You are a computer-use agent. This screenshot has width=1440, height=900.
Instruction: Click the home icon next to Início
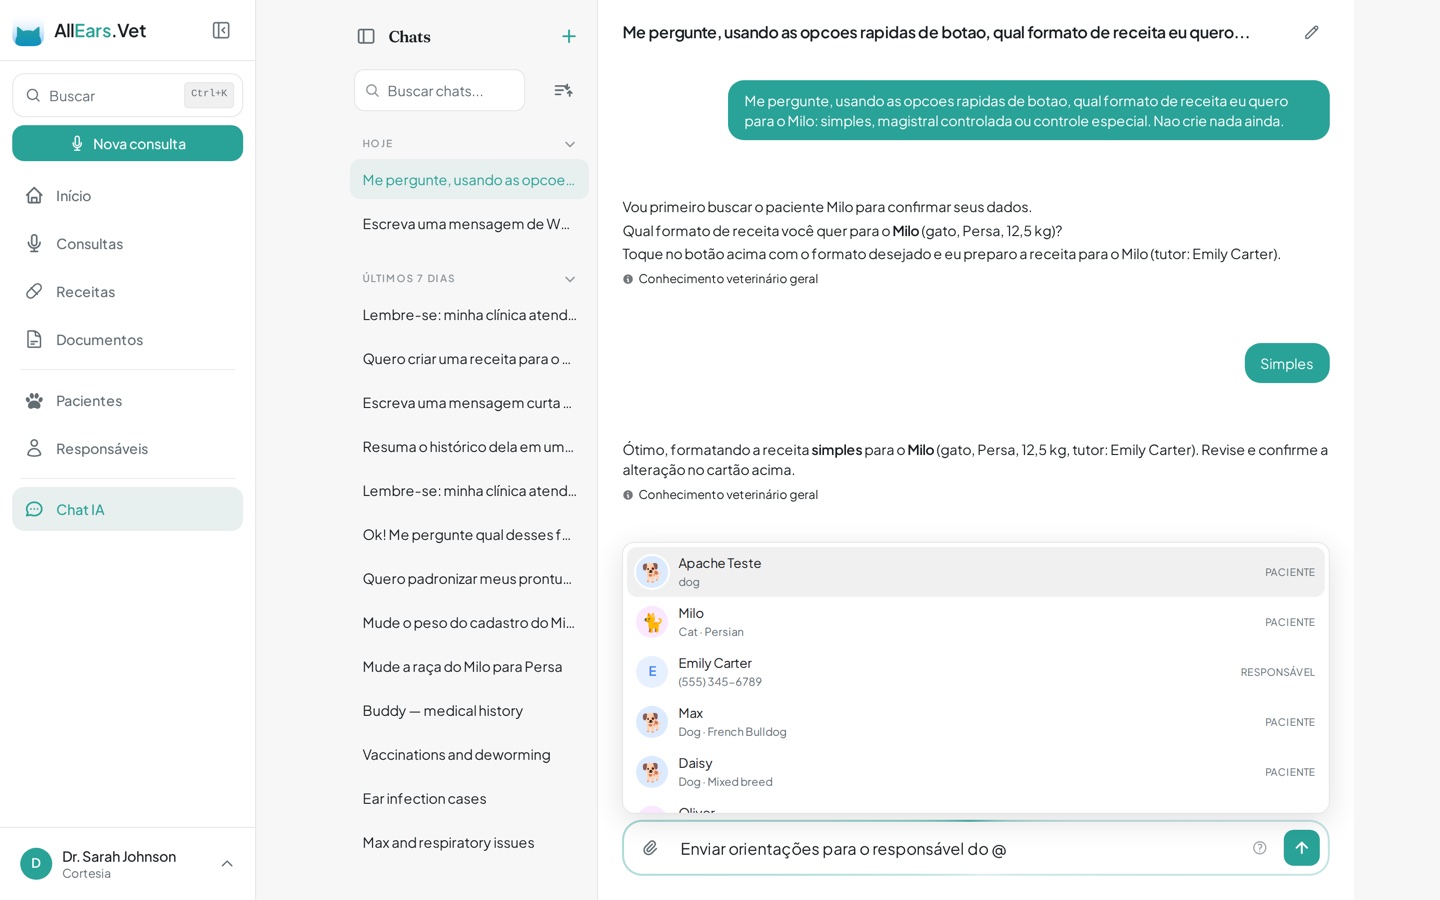point(34,195)
